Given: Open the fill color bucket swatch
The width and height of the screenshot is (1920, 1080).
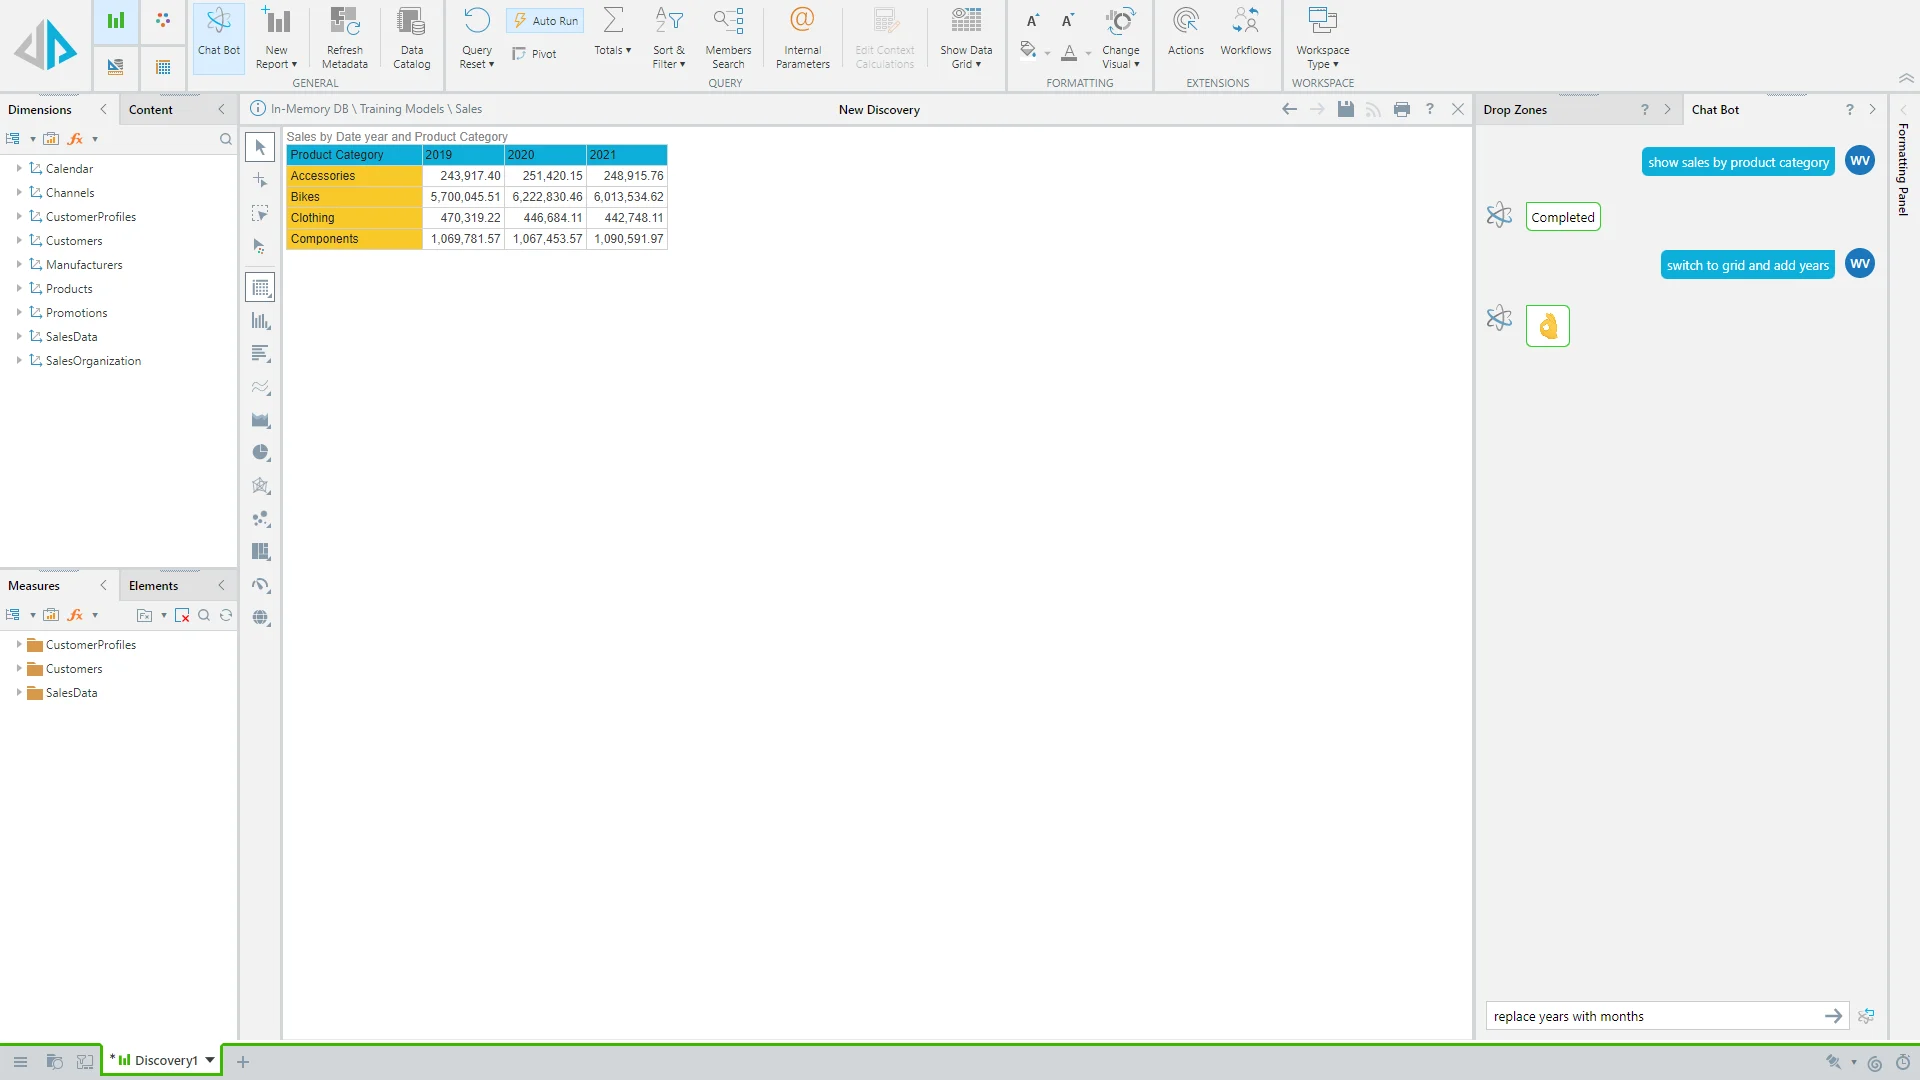Looking at the screenshot, I should pos(1028,50).
